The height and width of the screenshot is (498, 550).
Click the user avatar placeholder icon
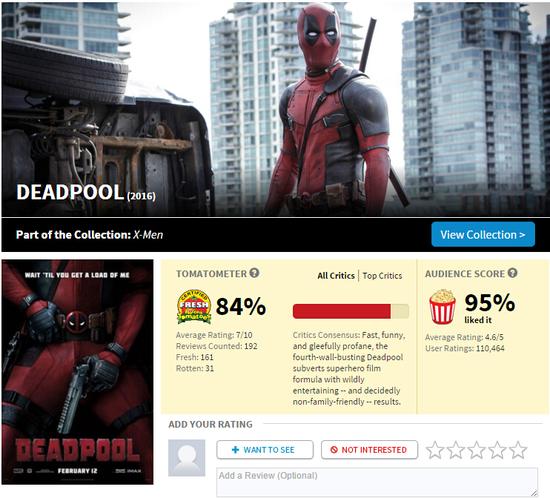click(x=187, y=458)
